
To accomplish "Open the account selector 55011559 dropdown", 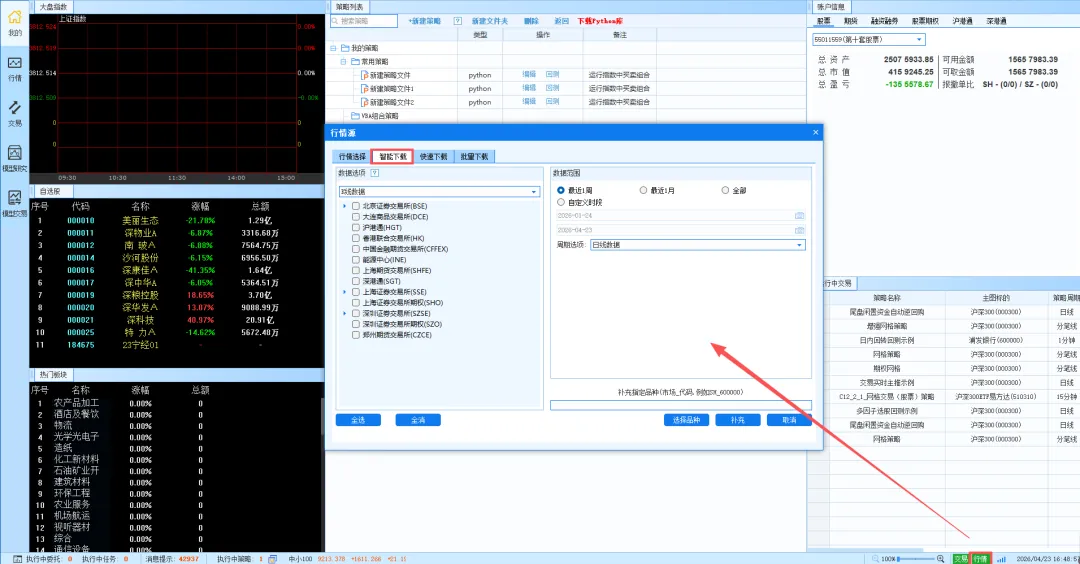I will click(868, 39).
